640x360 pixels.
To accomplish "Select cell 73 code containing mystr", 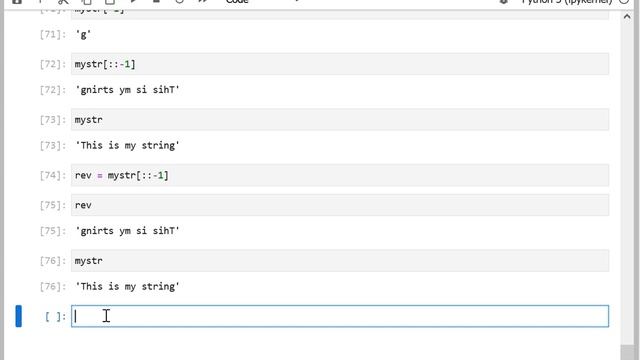I will coord(340,120).
